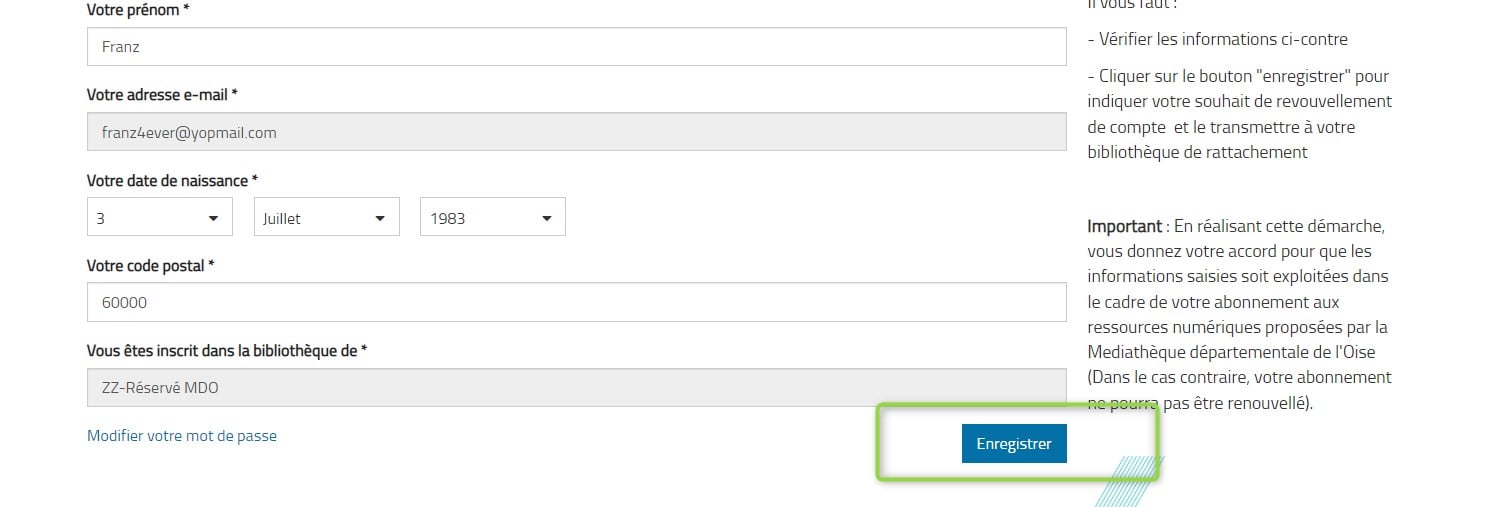
Task: Click the Enregistrer button
Action: click(x=1014, y=444)
